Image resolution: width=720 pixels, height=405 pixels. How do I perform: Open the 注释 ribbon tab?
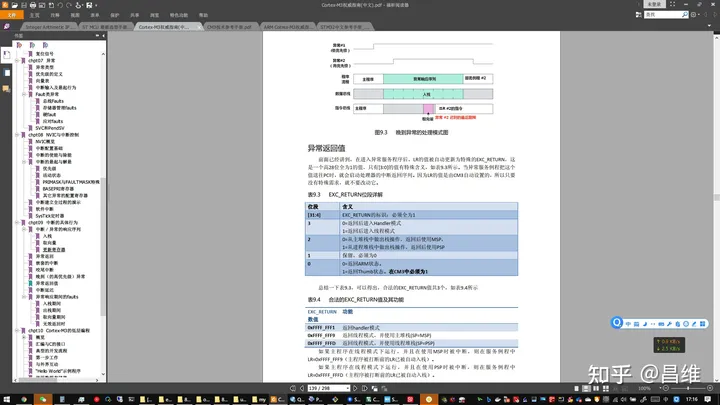coord(55,15)
